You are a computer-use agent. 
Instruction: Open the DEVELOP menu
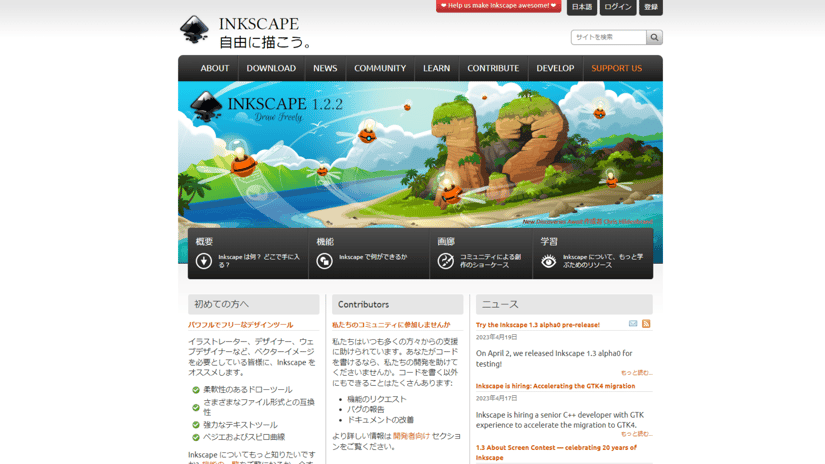[555, 68]
